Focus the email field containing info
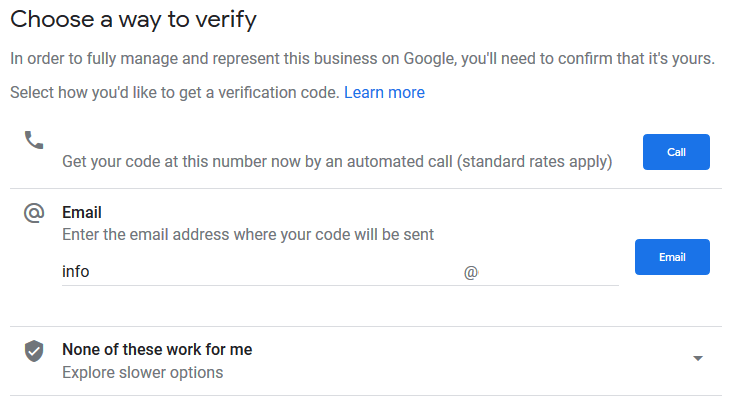The height and width of the screenshot is (407, 743). pyautogui.click(x=261, y=272)
